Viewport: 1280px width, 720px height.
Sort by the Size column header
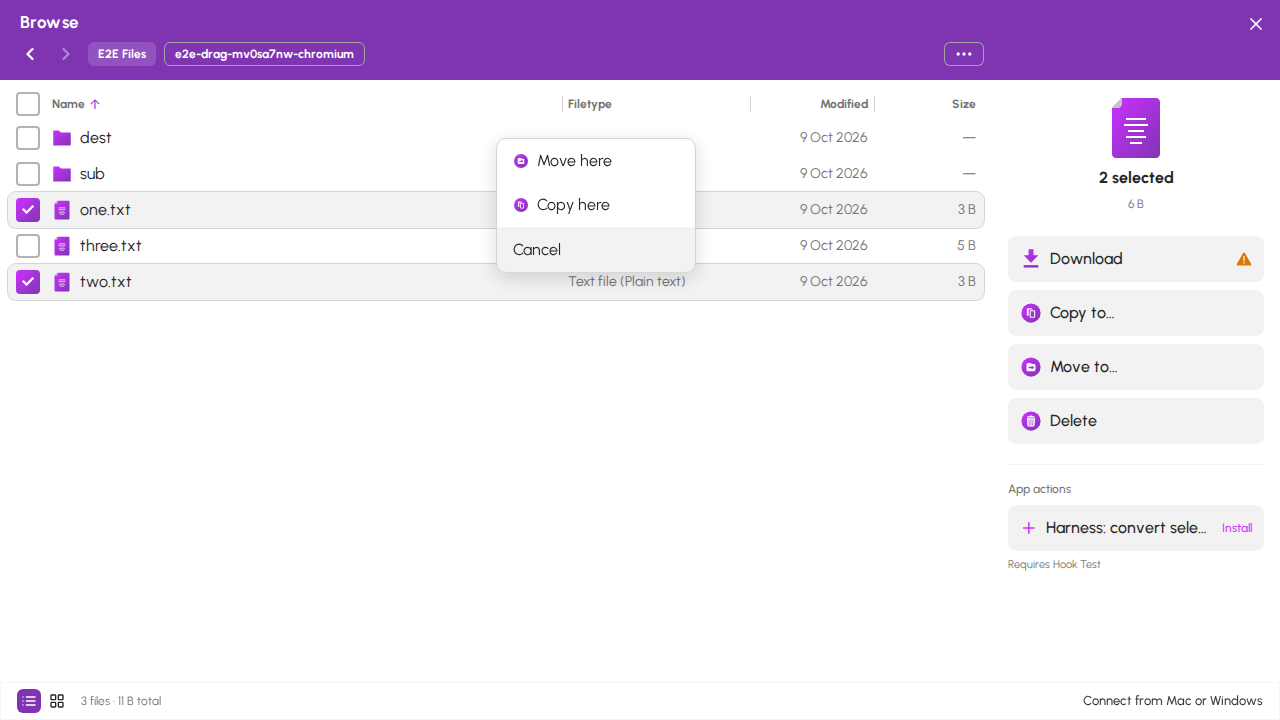pos(964,104)
